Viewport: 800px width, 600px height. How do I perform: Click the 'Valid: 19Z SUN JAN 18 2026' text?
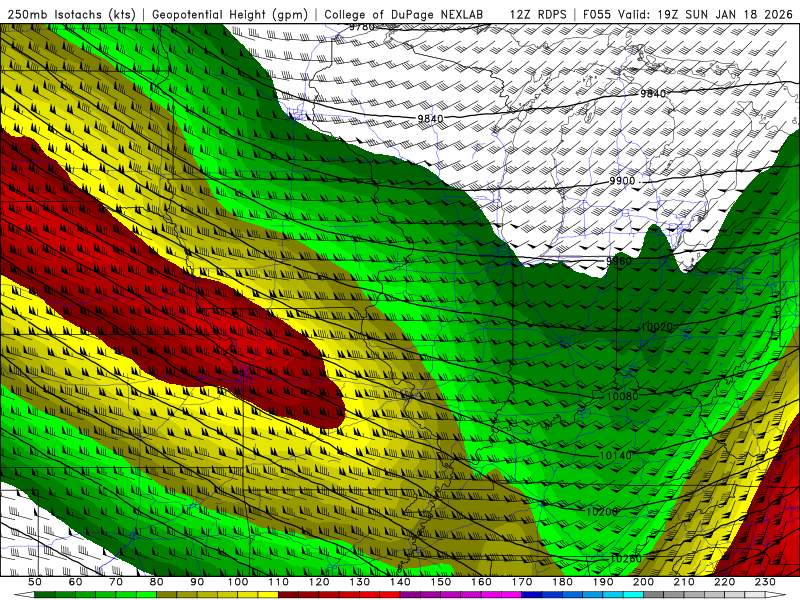[x=706, y=14]
